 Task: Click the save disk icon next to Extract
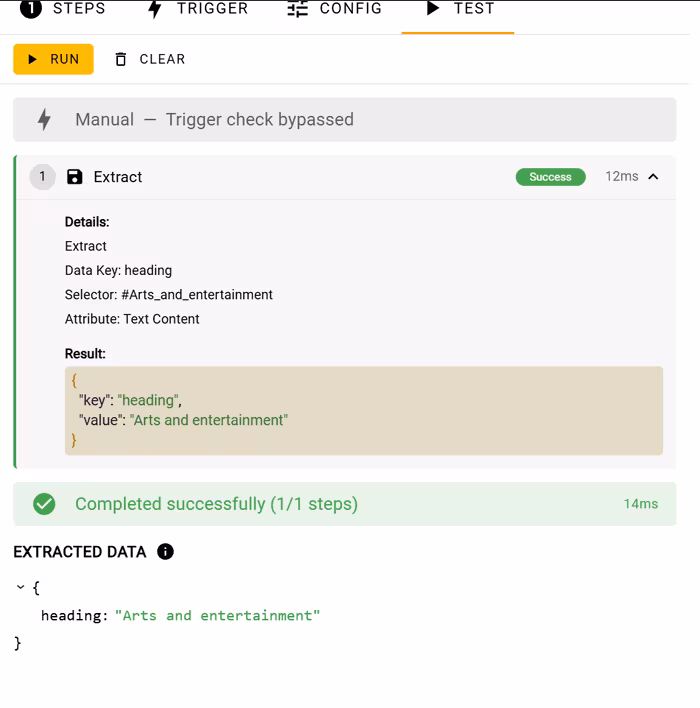click(75, 177)
